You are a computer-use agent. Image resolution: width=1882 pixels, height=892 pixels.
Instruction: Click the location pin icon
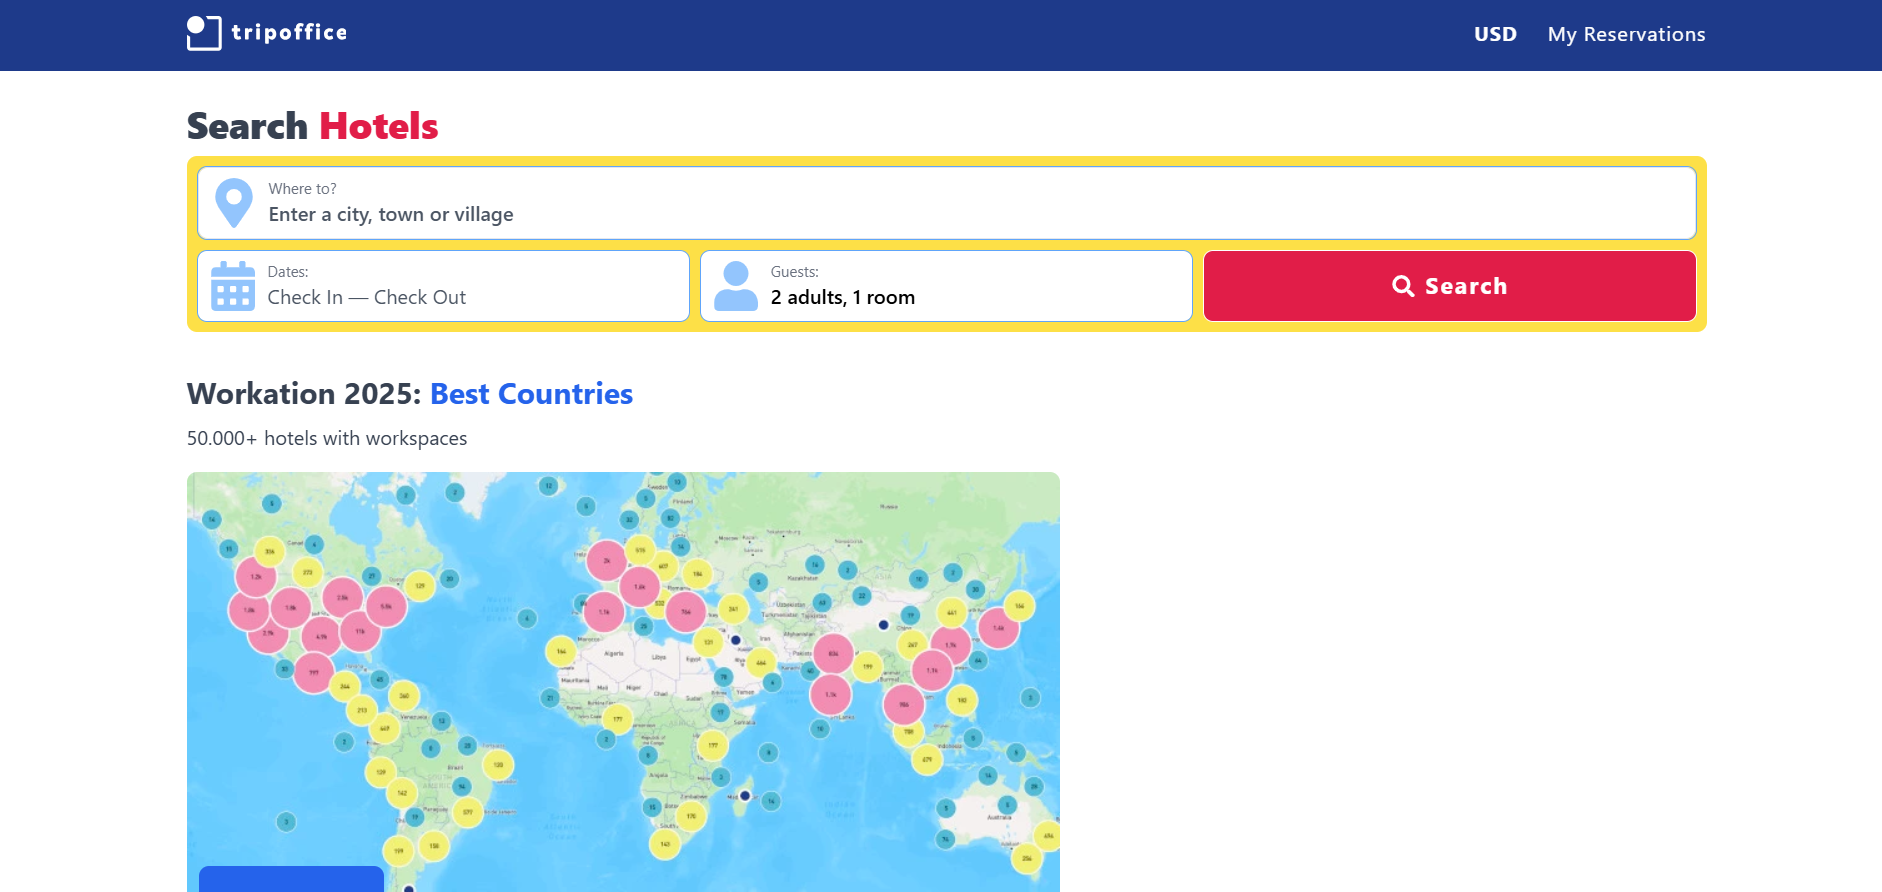[x=234, y=203]
